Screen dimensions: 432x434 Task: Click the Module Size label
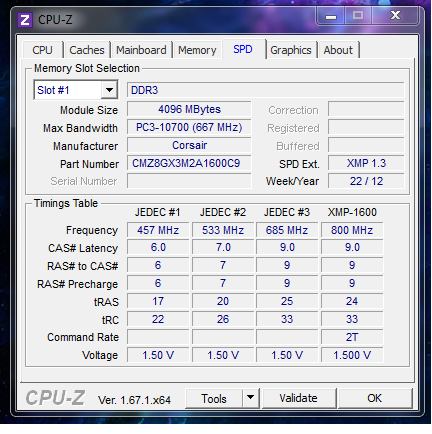pyautogui.click(x=89, y=110)
